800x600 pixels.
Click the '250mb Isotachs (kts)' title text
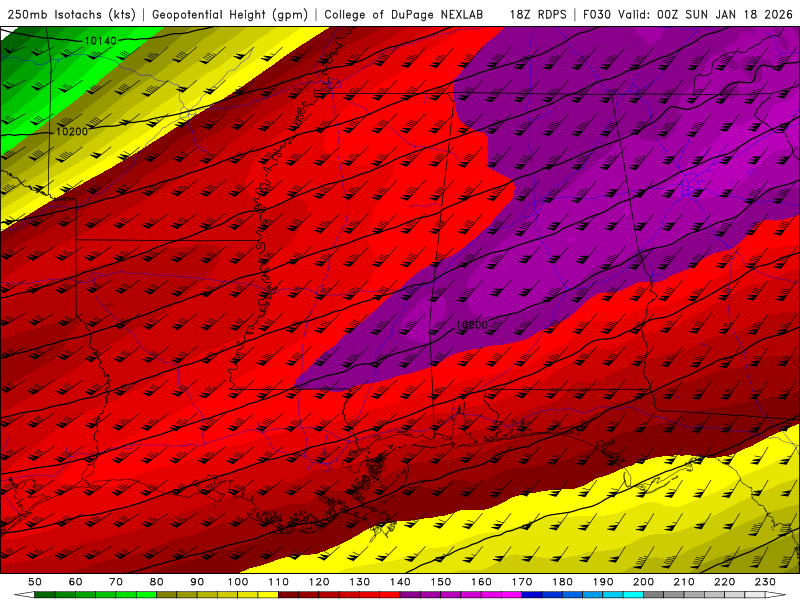coord(71,15)
